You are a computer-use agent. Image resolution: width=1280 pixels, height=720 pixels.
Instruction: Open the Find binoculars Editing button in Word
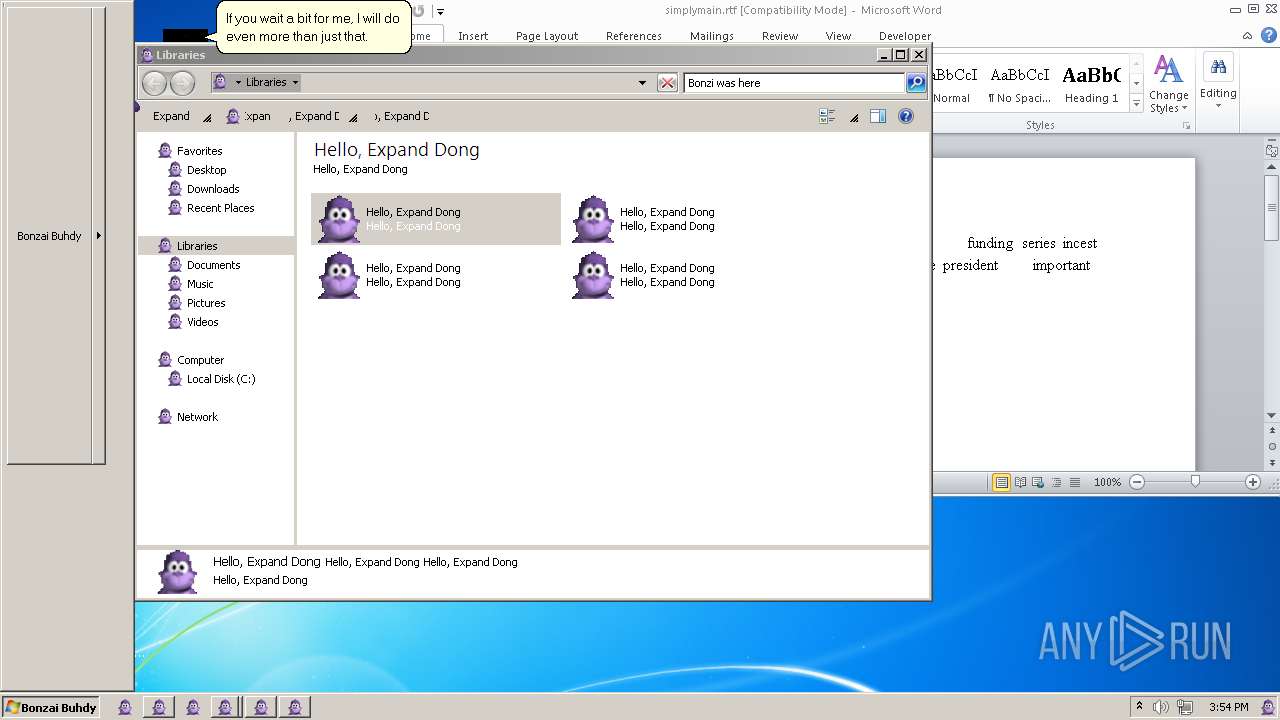pos(1218,67)
